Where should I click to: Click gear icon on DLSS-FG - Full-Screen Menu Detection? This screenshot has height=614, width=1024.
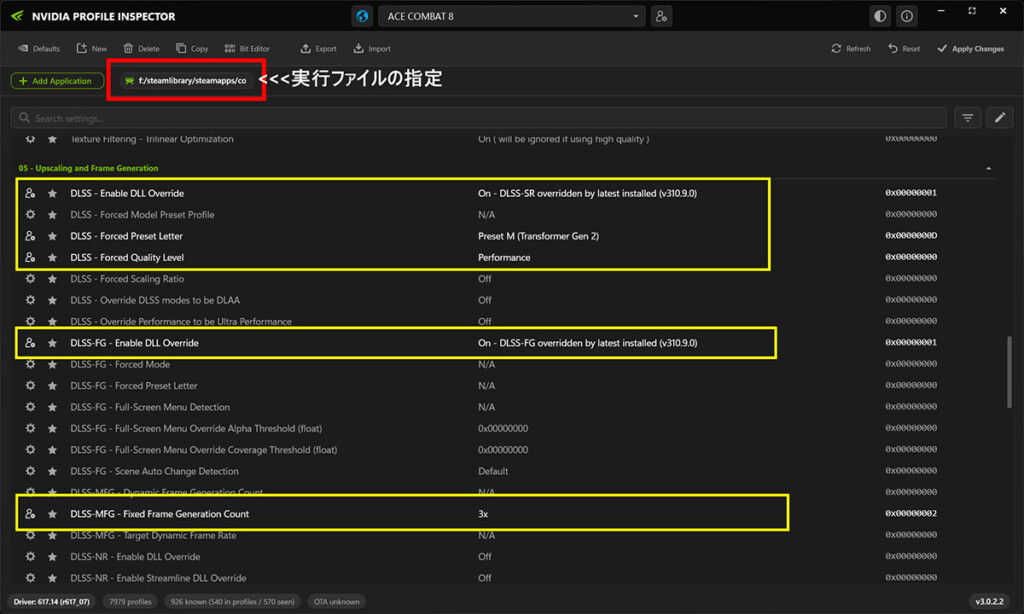tap(30, 407)
